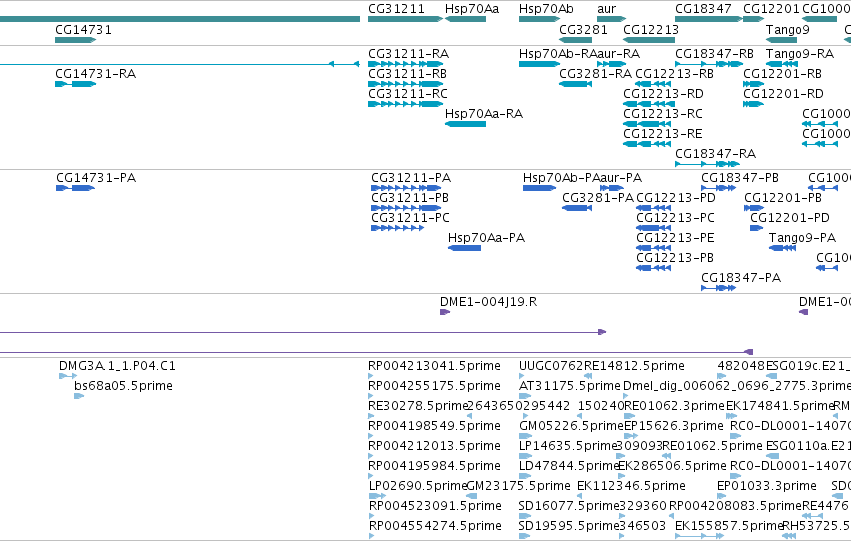The height and width of the screenshot is (541, 851).
Task: Click the CG18347-PA protein label
Action: pyautogui.click(x=741, y=278)
